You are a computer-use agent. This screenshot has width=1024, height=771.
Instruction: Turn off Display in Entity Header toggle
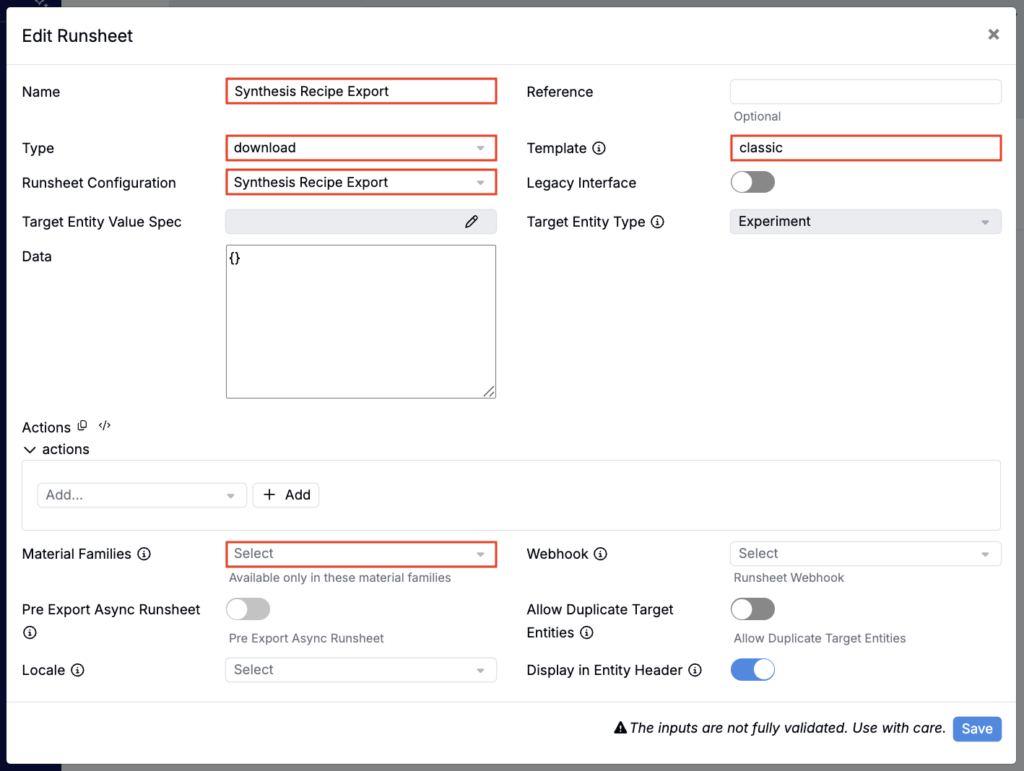pyautogui.click(x=752, y=670)
